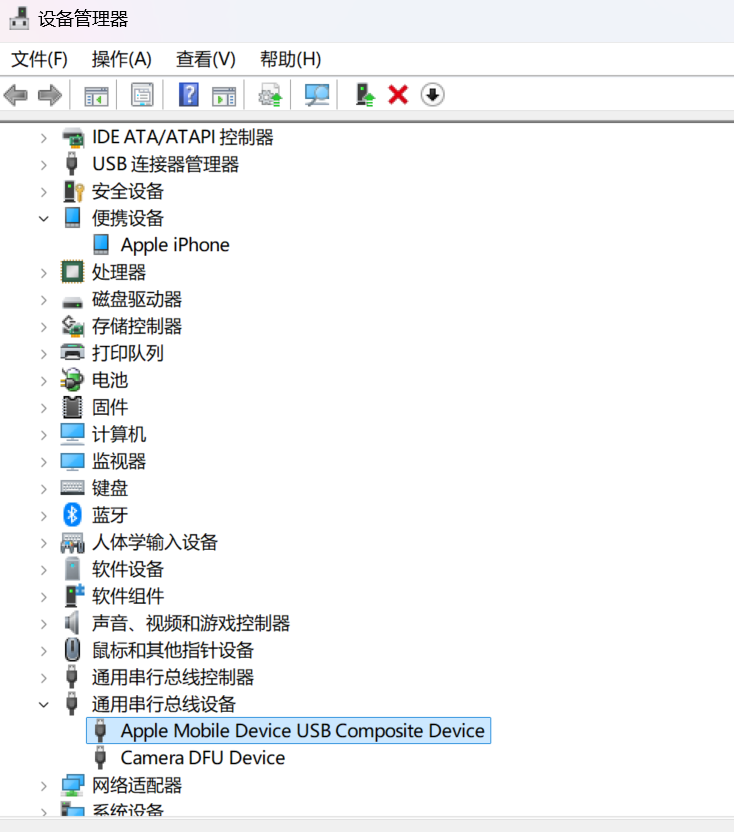Select the Camera DFU Device entry
This screenshot has height=832, width=734.
[x=203, y=758]
